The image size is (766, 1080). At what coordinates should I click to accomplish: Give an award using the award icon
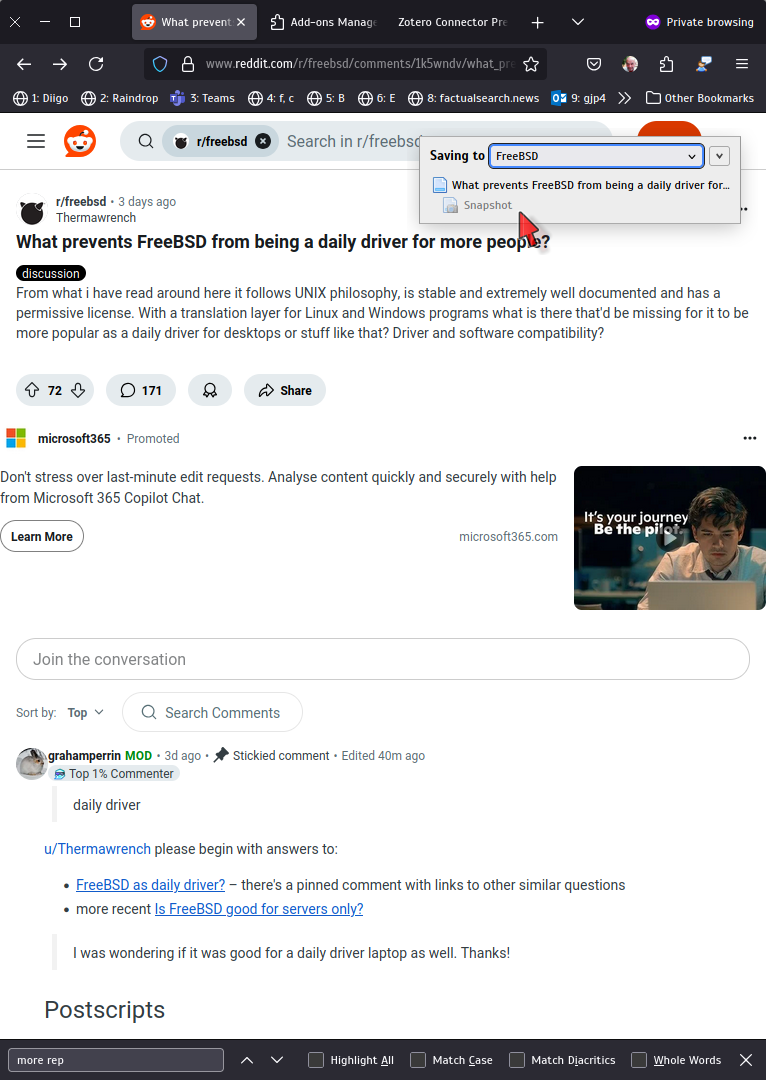[x=210, y=391]
